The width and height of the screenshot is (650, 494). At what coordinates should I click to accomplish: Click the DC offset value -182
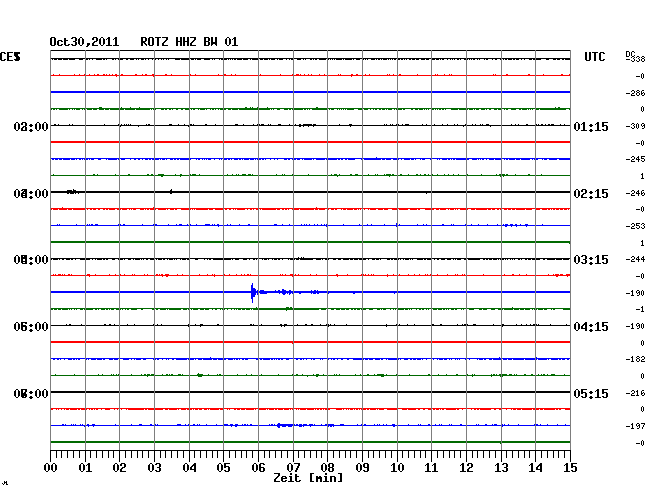pos(635,359)
